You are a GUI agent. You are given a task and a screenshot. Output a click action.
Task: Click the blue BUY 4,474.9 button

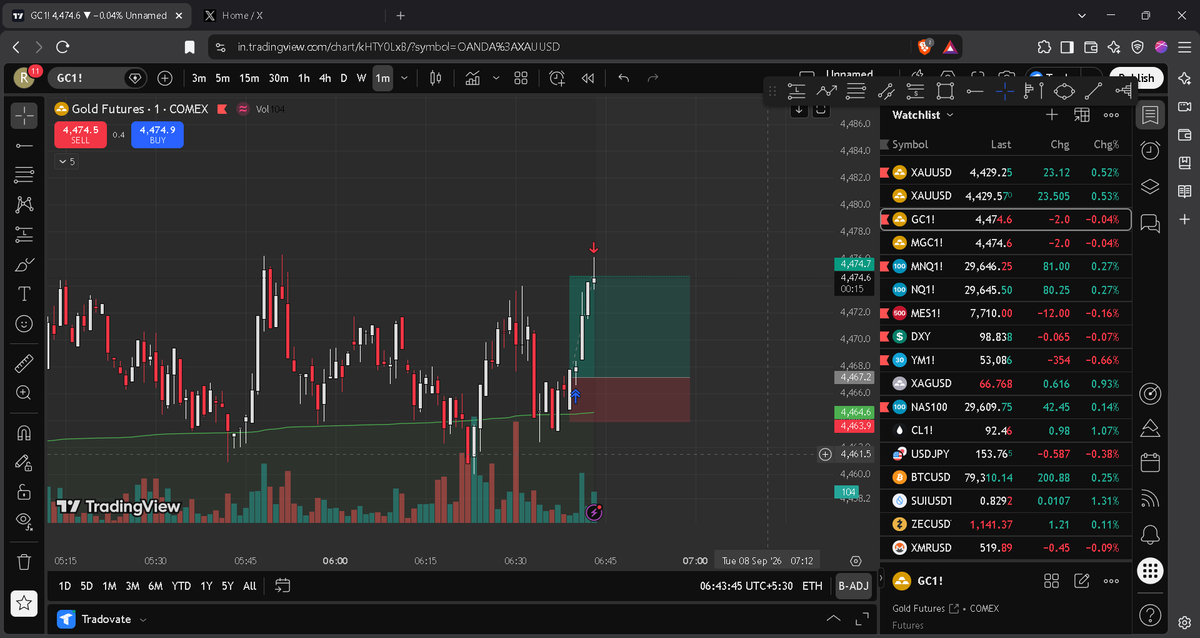pyautogui.click(x=157, y=134)
